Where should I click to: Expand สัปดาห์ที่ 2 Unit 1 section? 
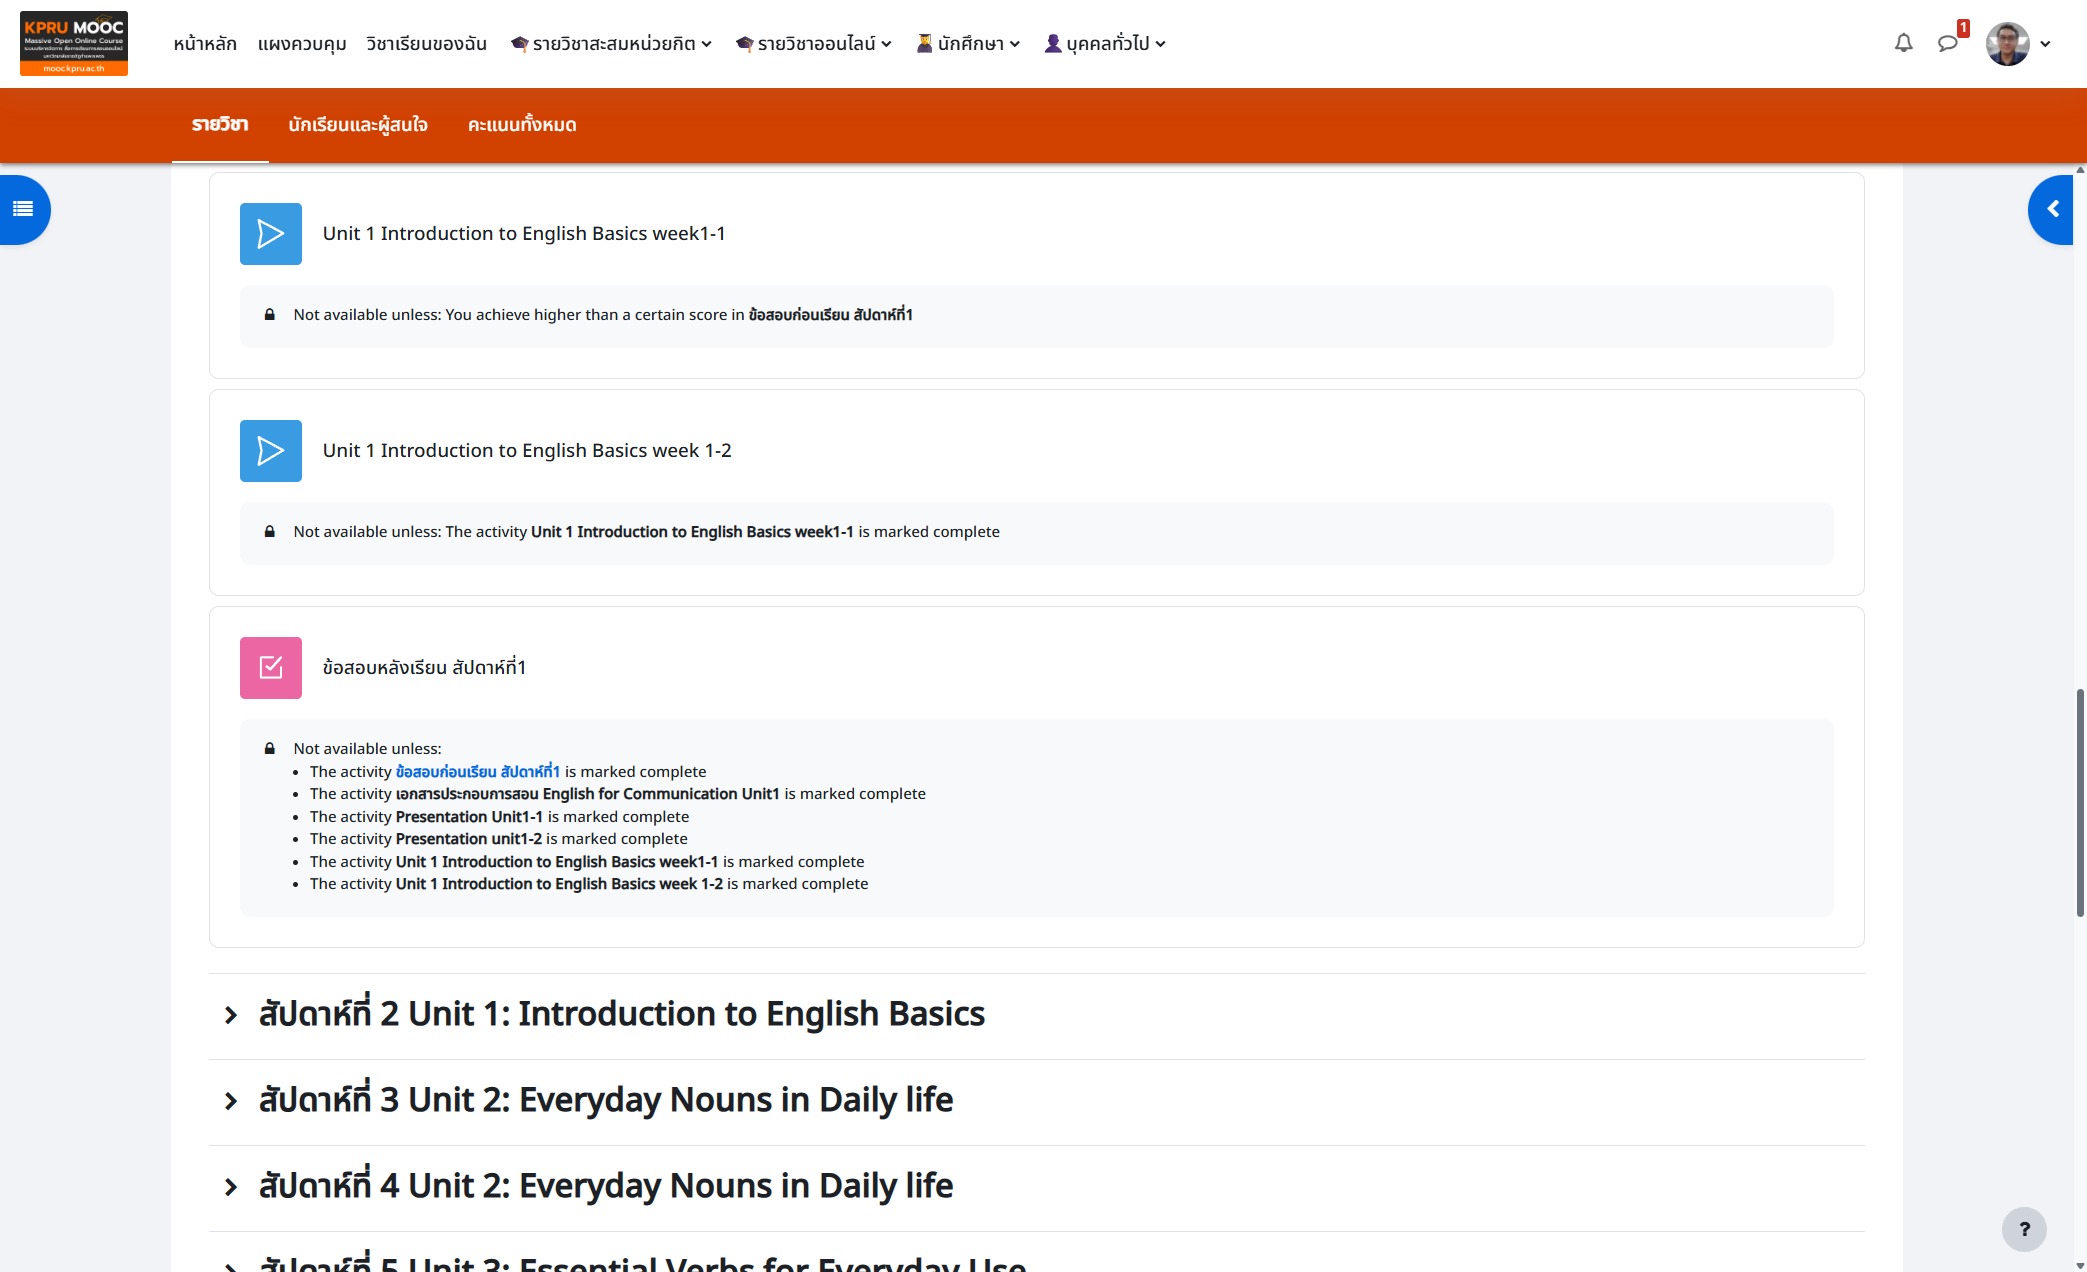coord(231,1015)
